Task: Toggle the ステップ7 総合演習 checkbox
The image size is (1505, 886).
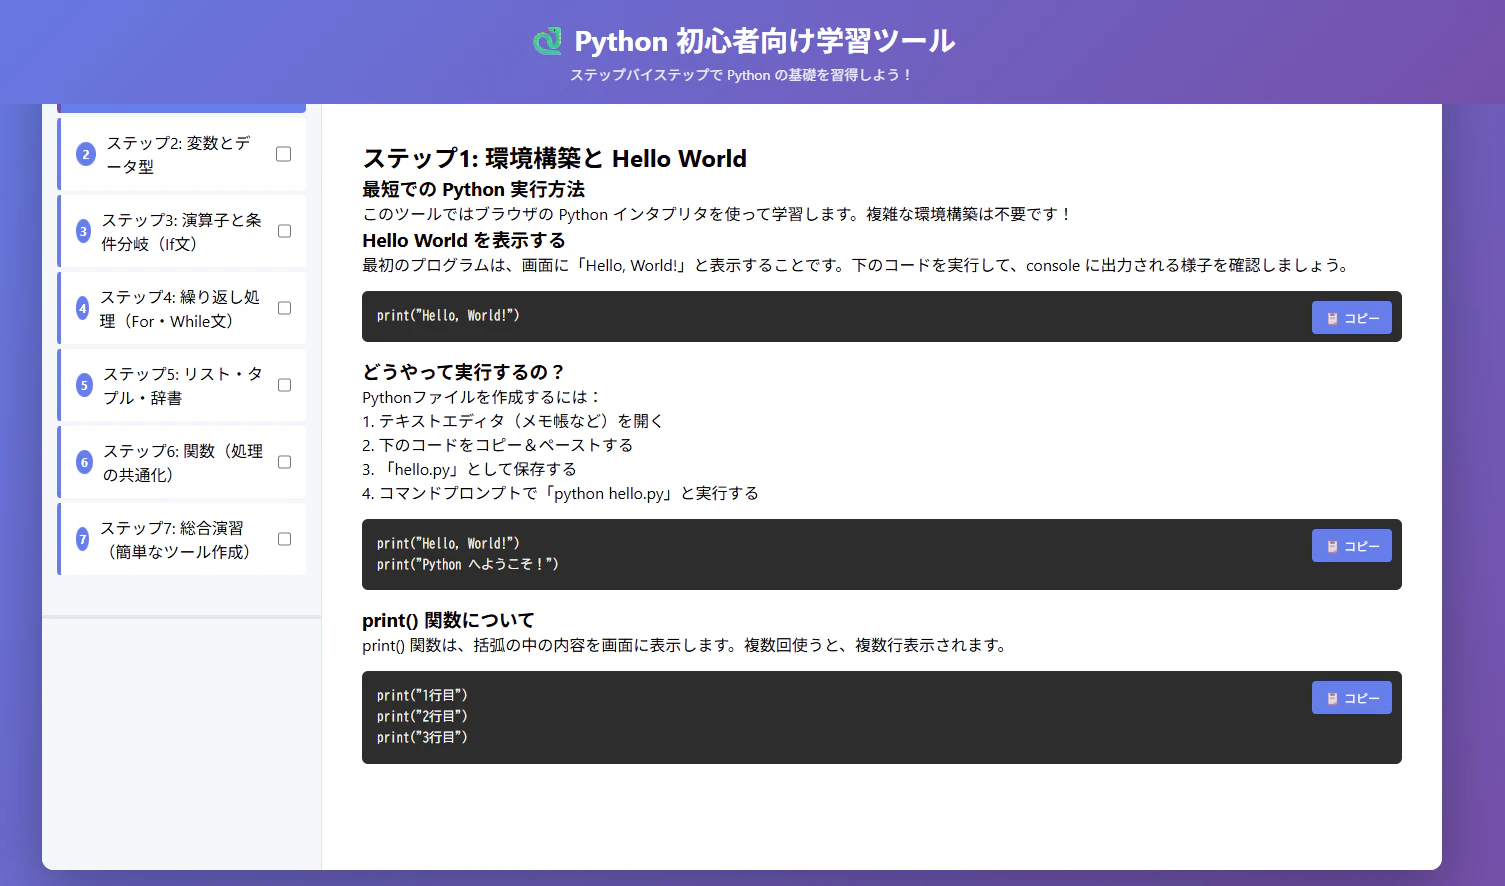Action: tap(284, 539)
